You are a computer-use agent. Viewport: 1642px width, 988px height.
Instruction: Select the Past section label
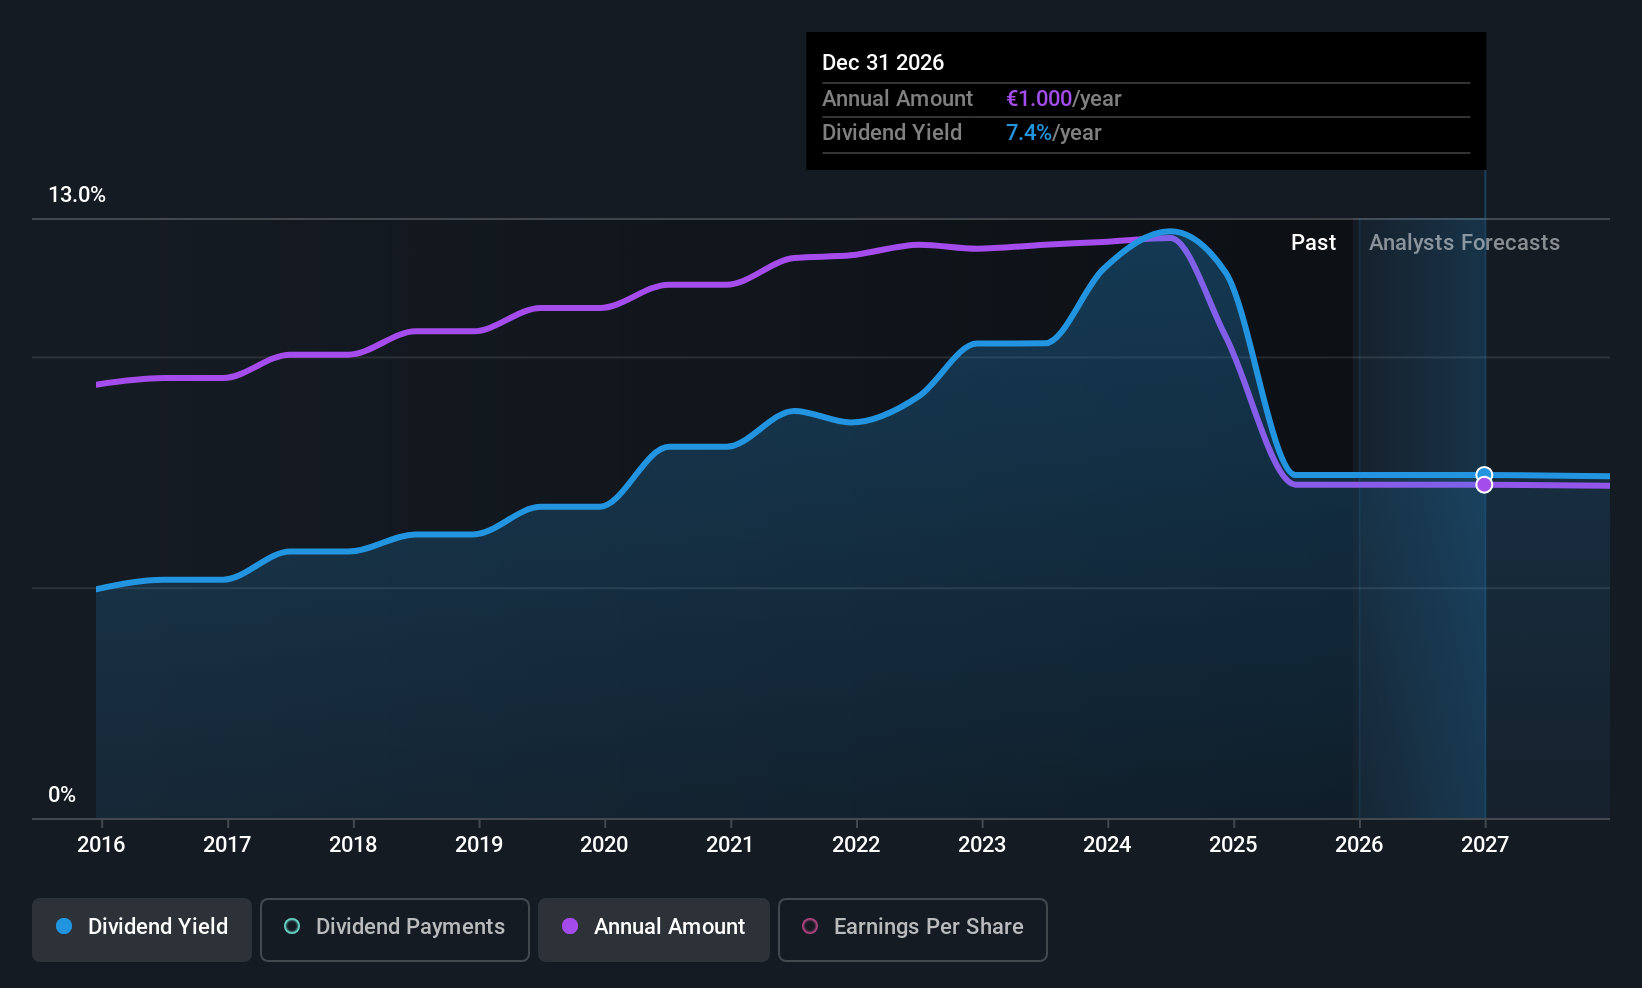[1313, 243]
